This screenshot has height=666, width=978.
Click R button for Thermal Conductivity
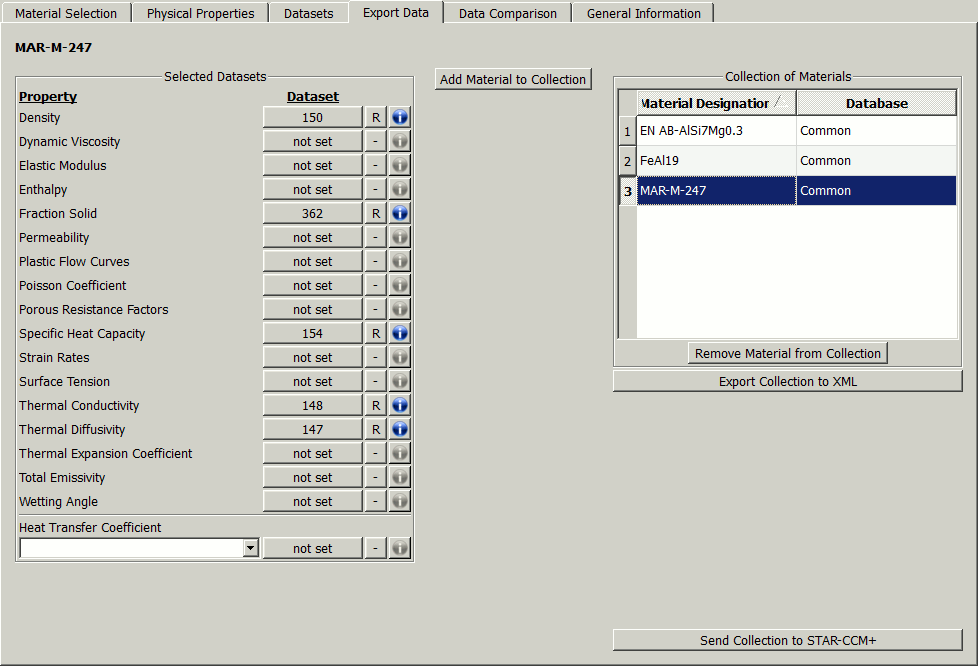click(376, 405)
